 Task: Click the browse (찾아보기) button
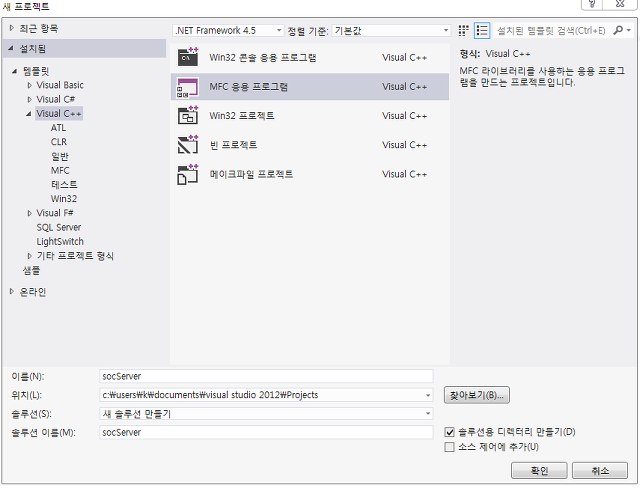pyautogui.click(x=477, y=395)
